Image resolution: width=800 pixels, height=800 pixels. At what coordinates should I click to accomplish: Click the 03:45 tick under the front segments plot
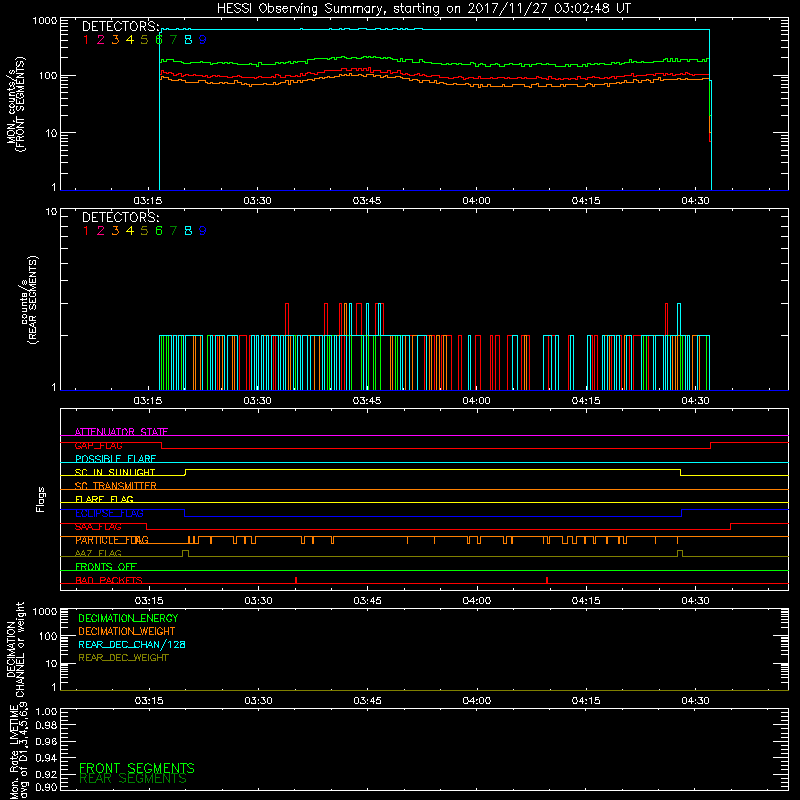[x=367, y=201]
